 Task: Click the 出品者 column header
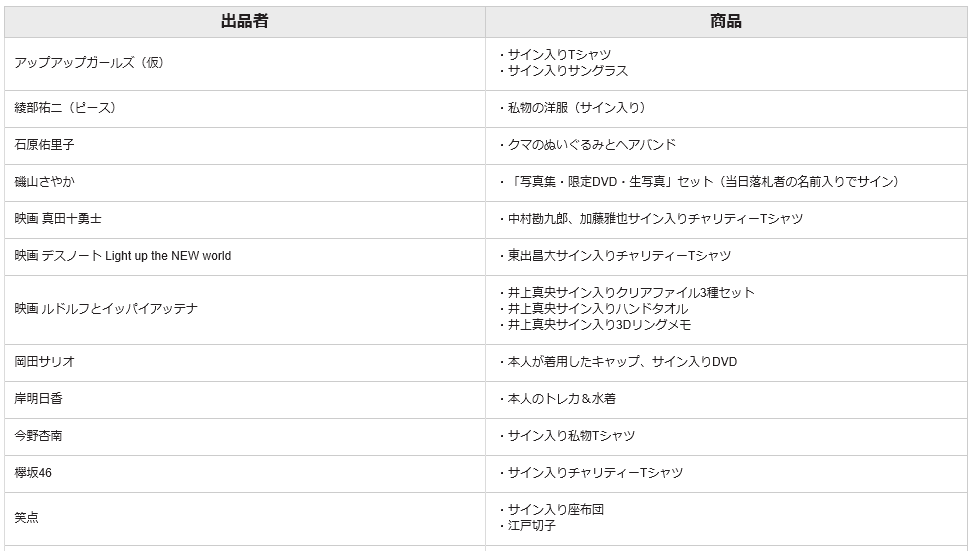pyautogui.click(x=244, y=21)
